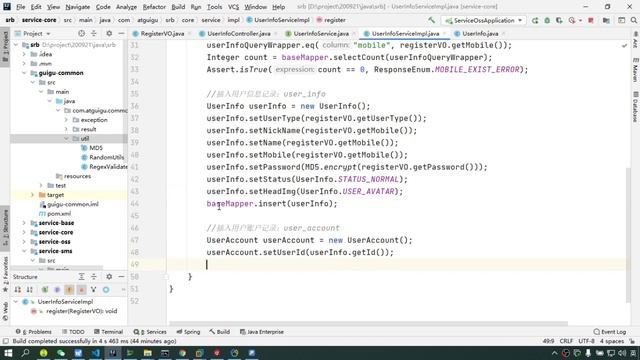Click collapse all icon in Project panel
Screen dimensions: 640x360
tap(93, 33)
